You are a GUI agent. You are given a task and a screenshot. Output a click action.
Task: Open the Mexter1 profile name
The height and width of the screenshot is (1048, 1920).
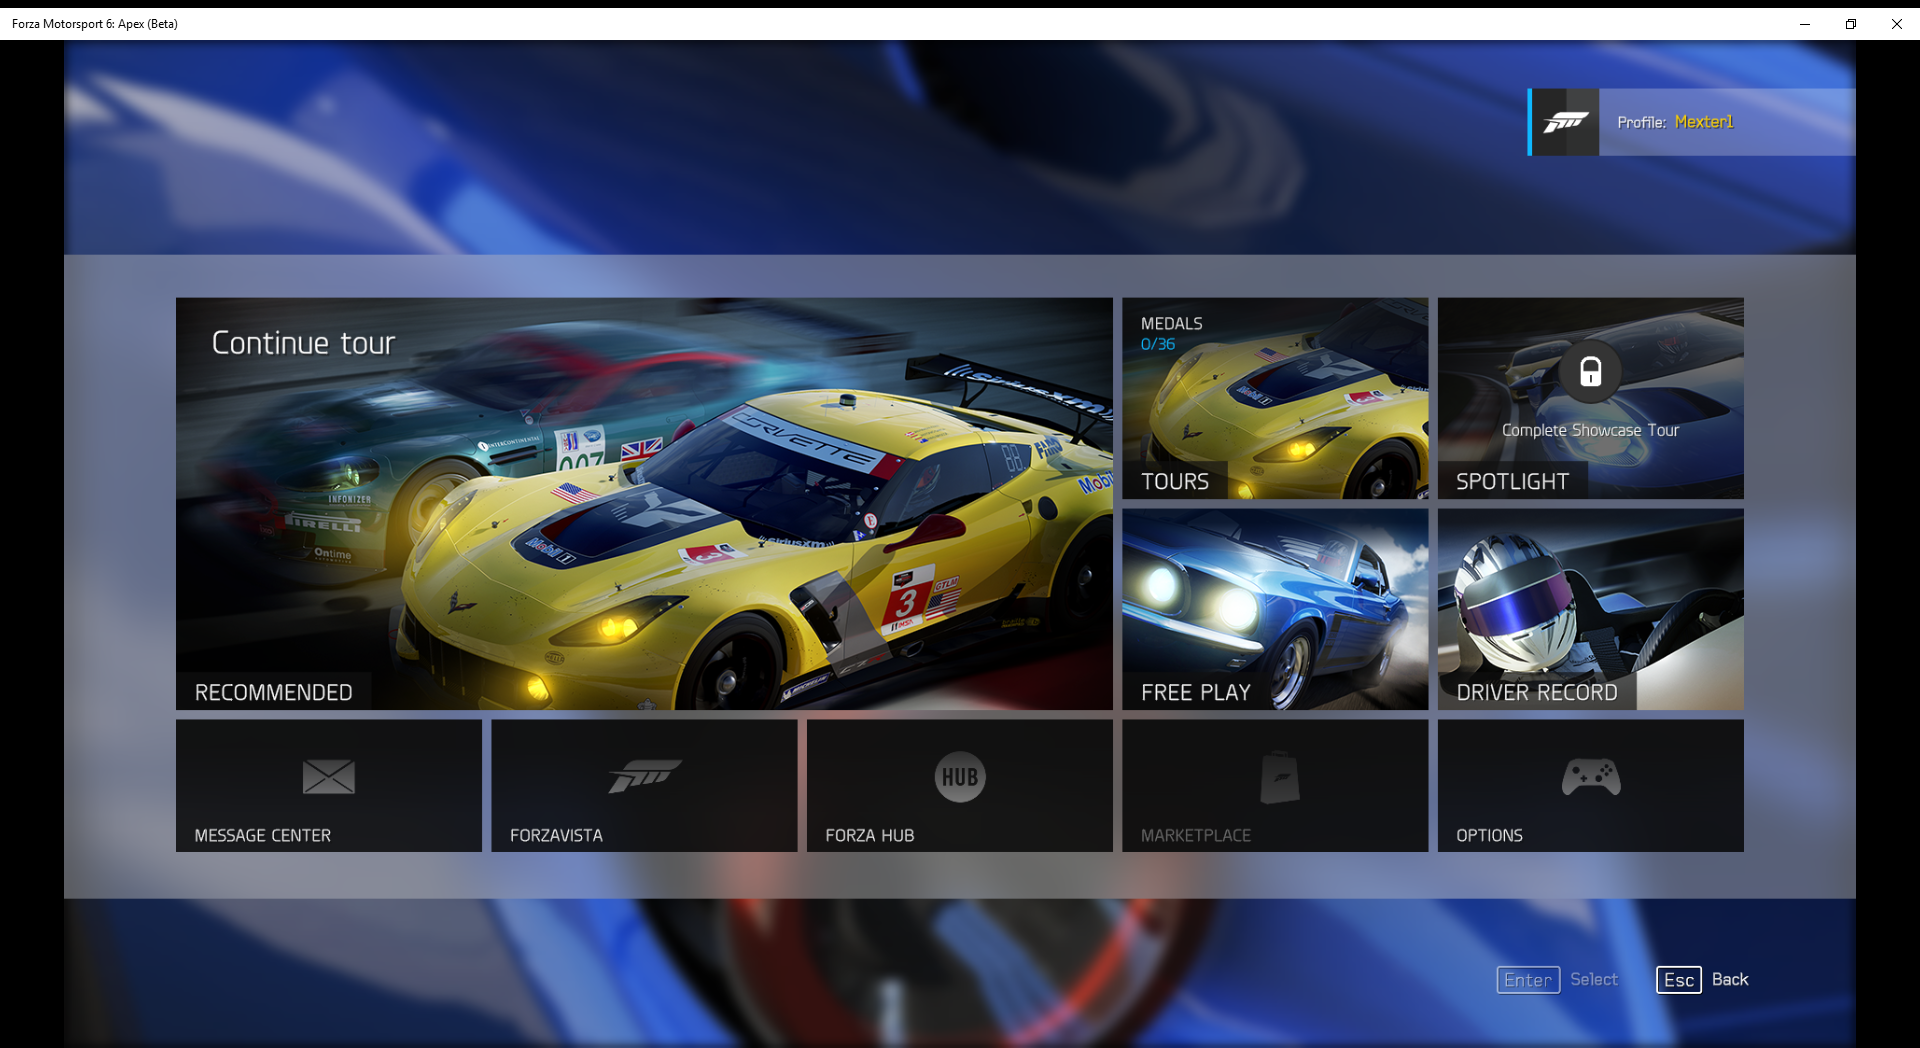coord(1704,122)
